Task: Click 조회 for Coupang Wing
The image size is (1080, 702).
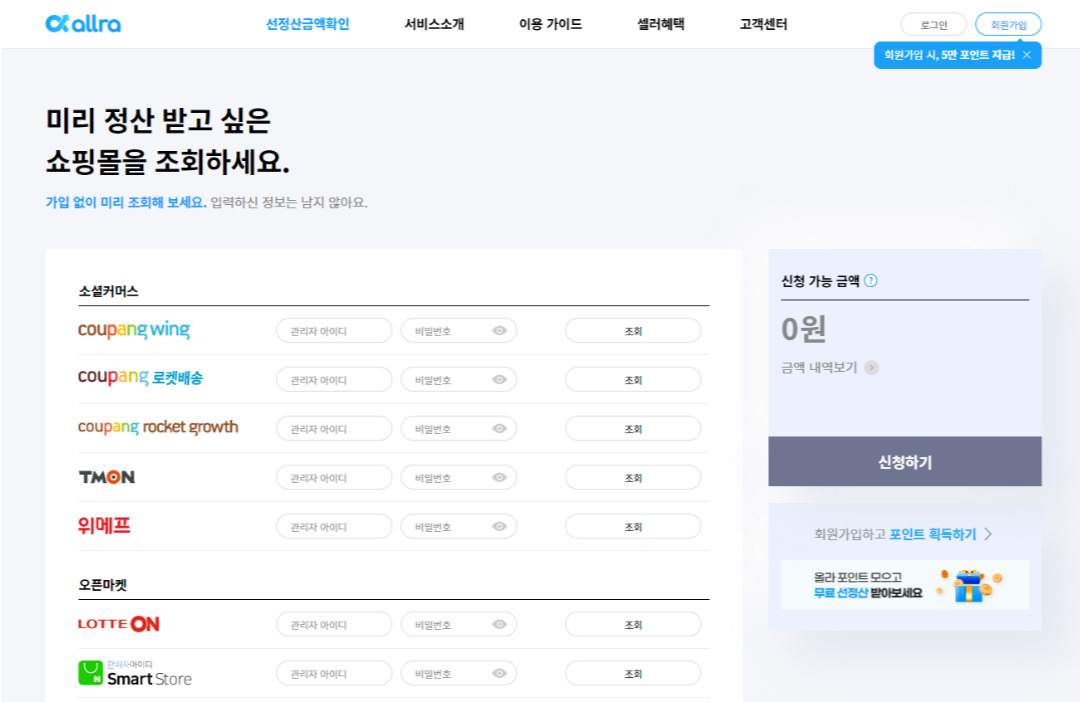Action: [633, 331]
